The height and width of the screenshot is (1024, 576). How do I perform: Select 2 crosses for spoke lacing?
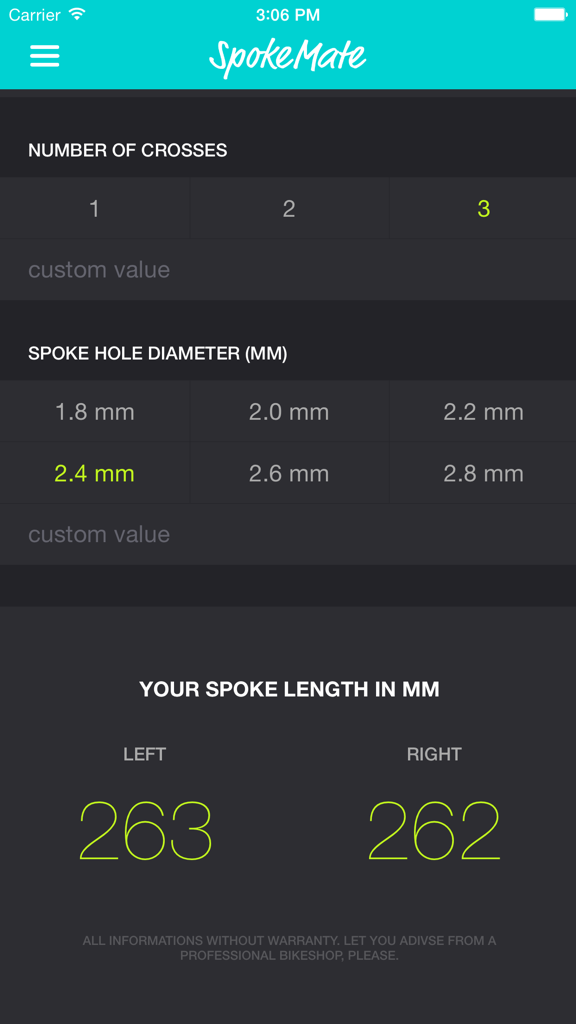click(x=288, y=209)
